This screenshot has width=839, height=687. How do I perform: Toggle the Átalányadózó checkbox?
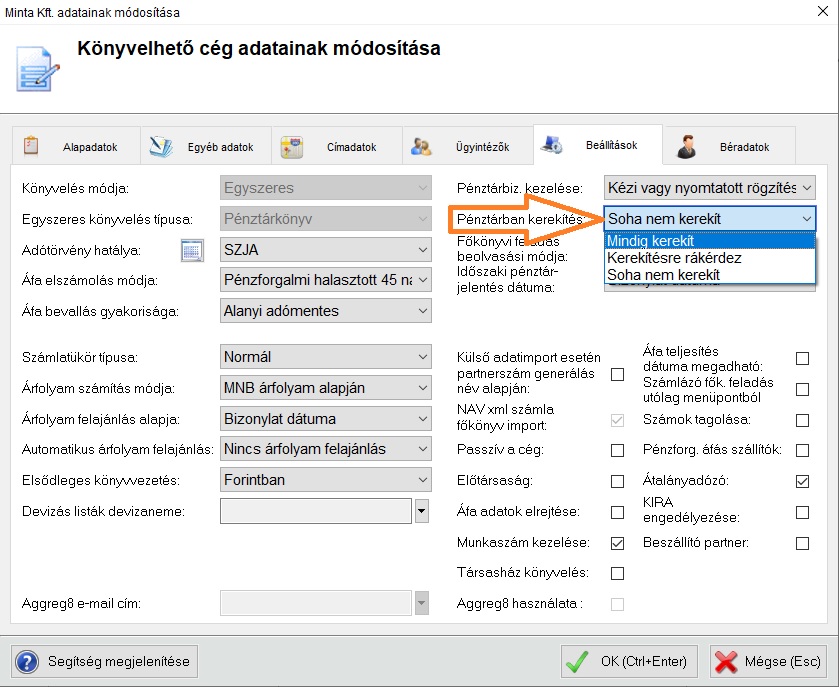pos(802,481)
